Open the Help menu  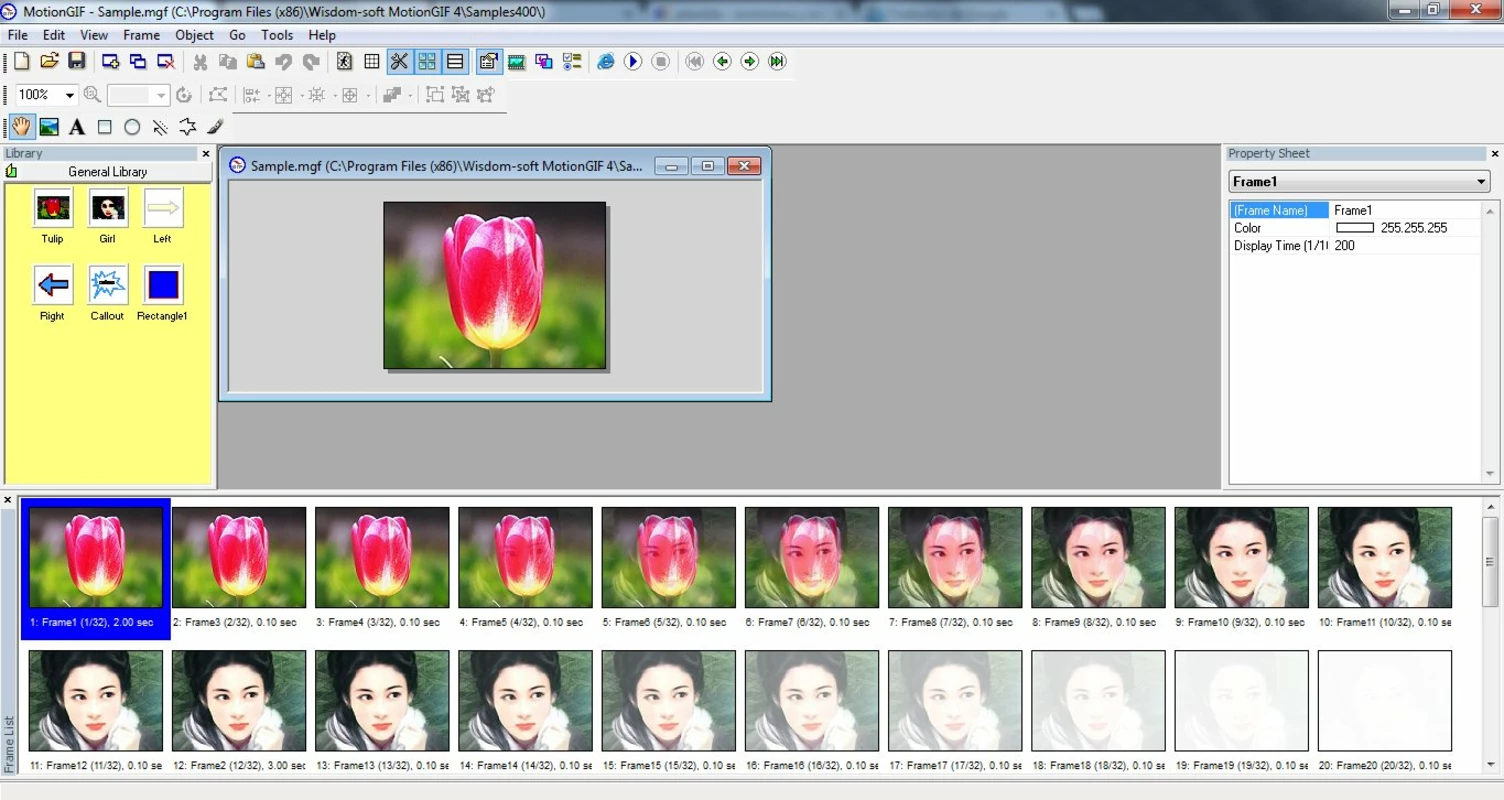(x=322, y=34)
